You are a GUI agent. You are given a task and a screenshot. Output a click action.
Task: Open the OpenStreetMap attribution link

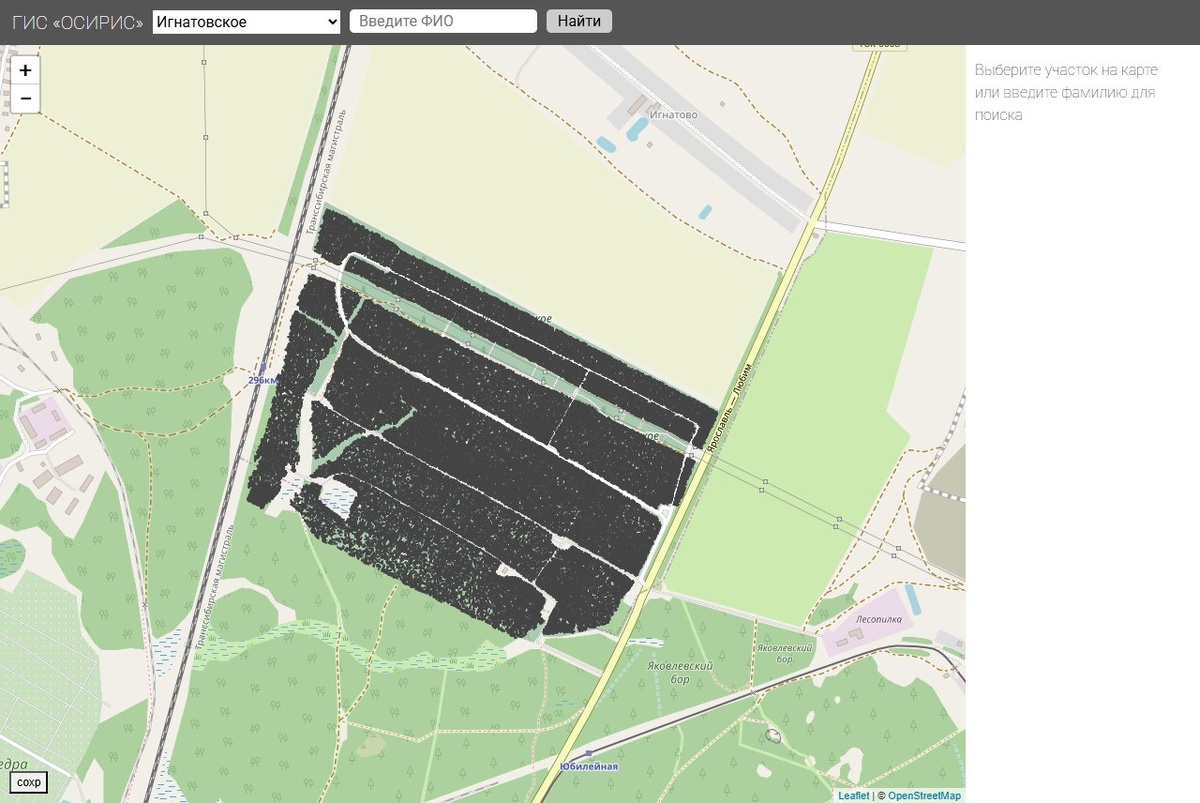[x=925, y=796]
